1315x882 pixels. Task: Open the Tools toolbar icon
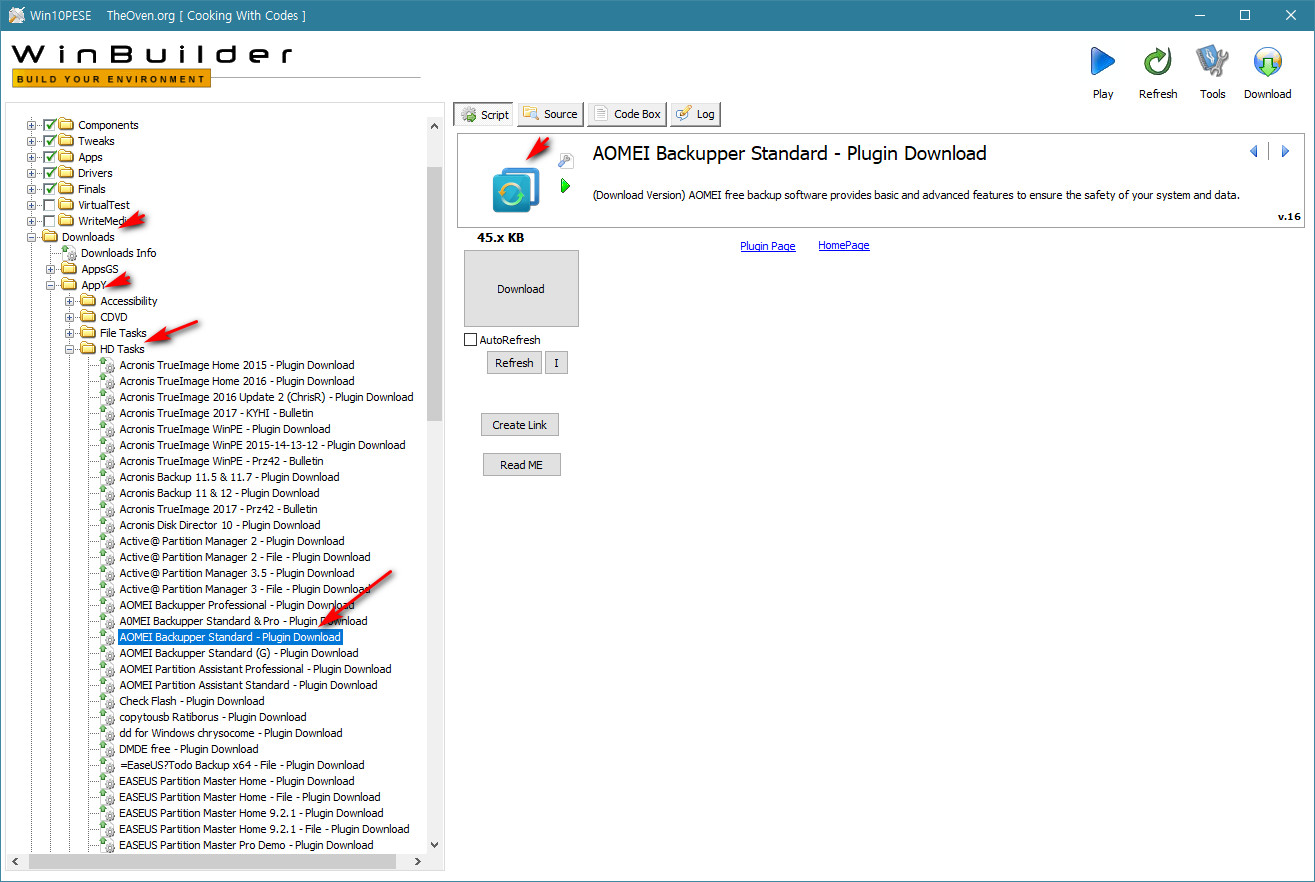(1213, 62)
